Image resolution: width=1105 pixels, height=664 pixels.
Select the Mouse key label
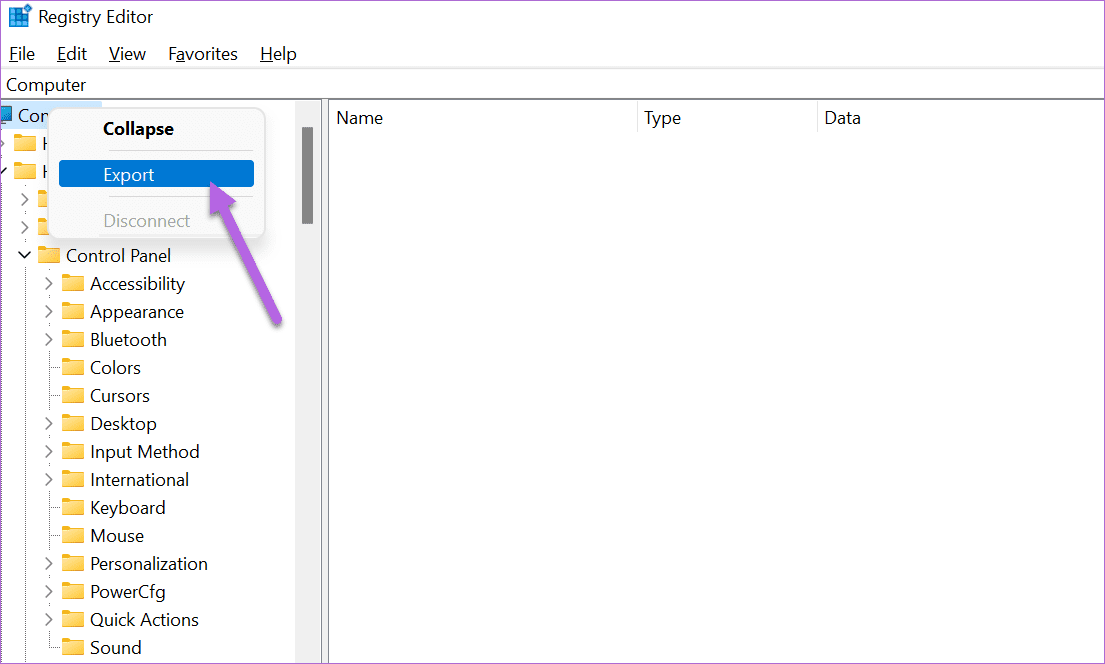tap(117, 536)
